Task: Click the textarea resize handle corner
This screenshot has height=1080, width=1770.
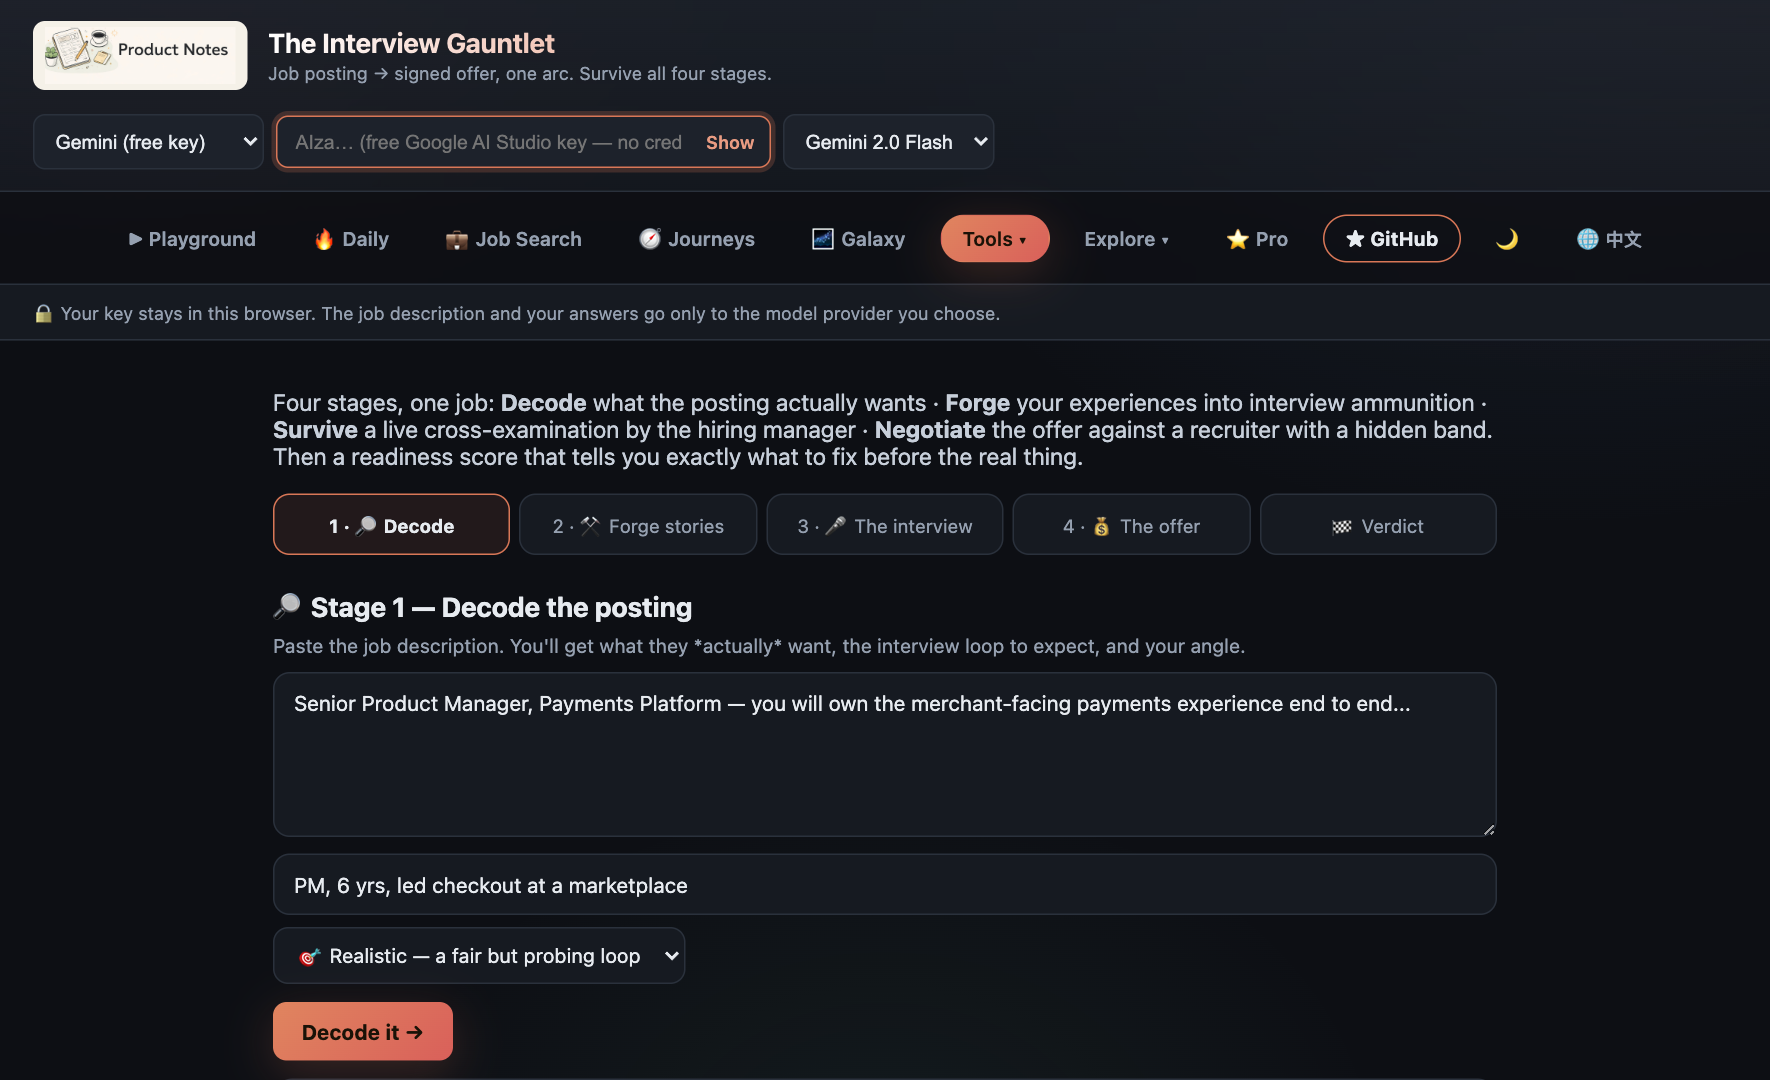Action: tap(1488, 828)
